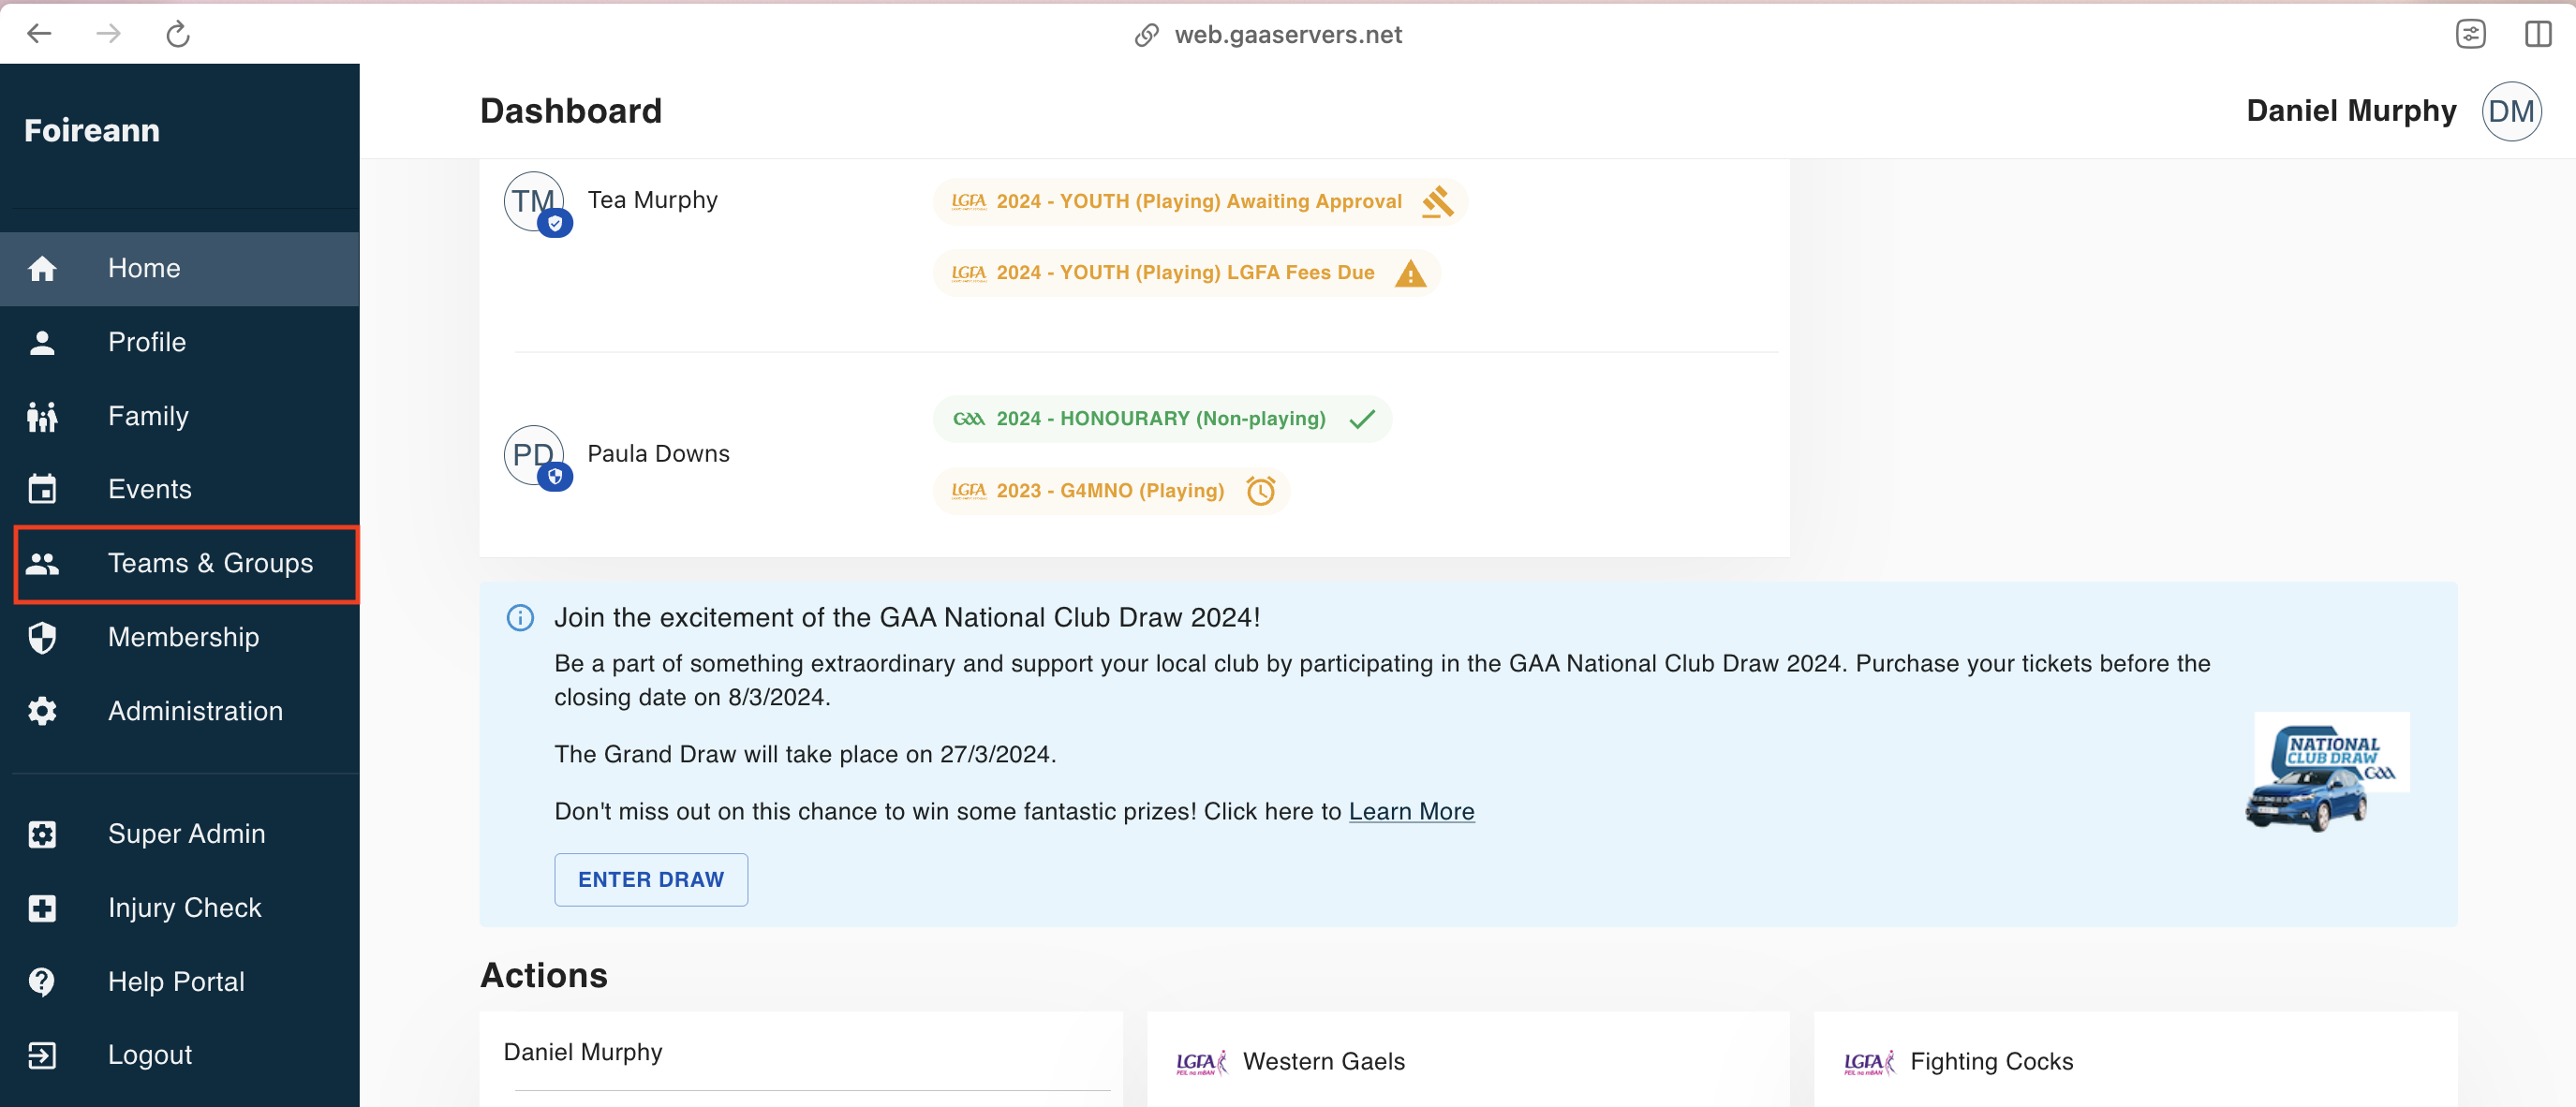
Task: Click the Foireann logo text
Action: point(92,131)
